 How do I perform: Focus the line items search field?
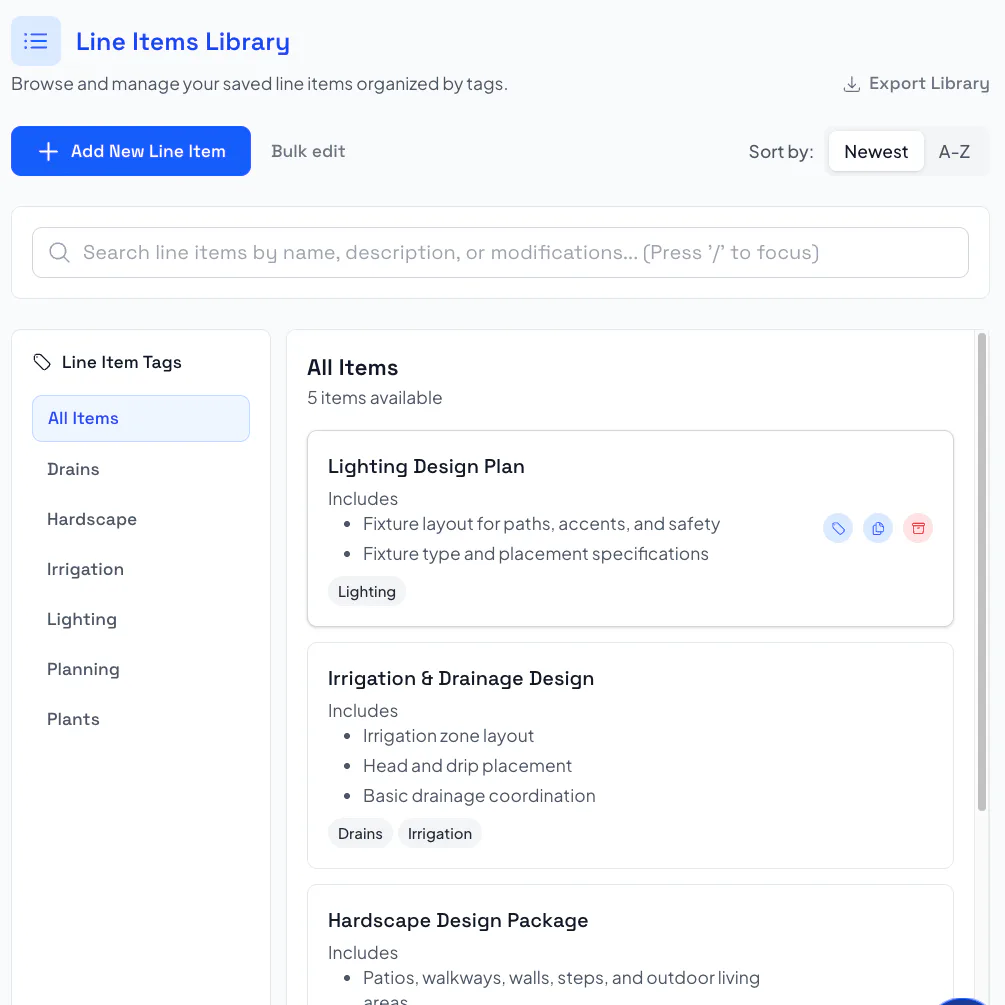pyautogui.click(x=501, y=253)
